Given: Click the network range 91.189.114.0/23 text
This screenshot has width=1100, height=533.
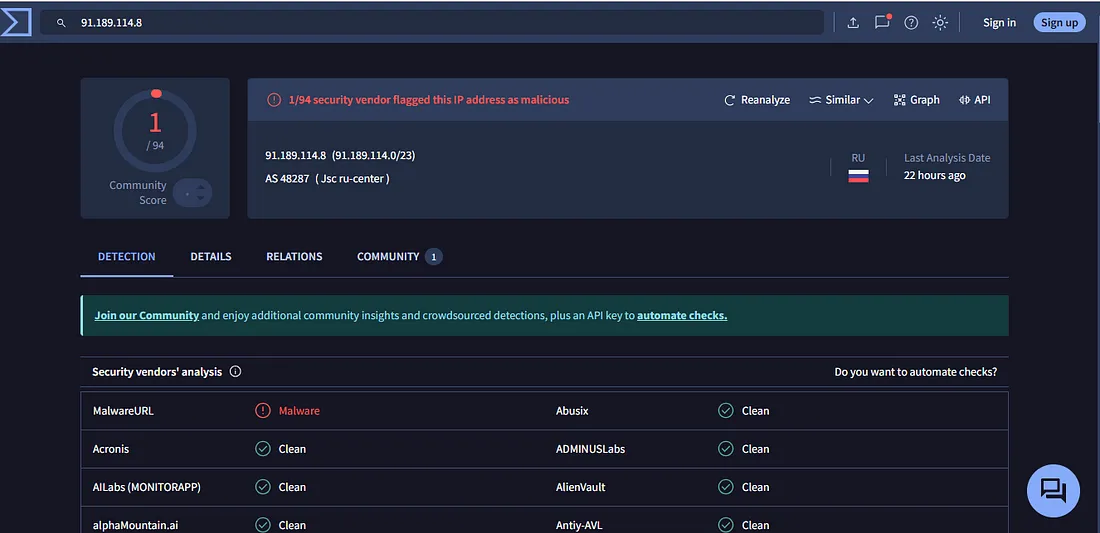Looking at the screenshot, I should point(374,155).
